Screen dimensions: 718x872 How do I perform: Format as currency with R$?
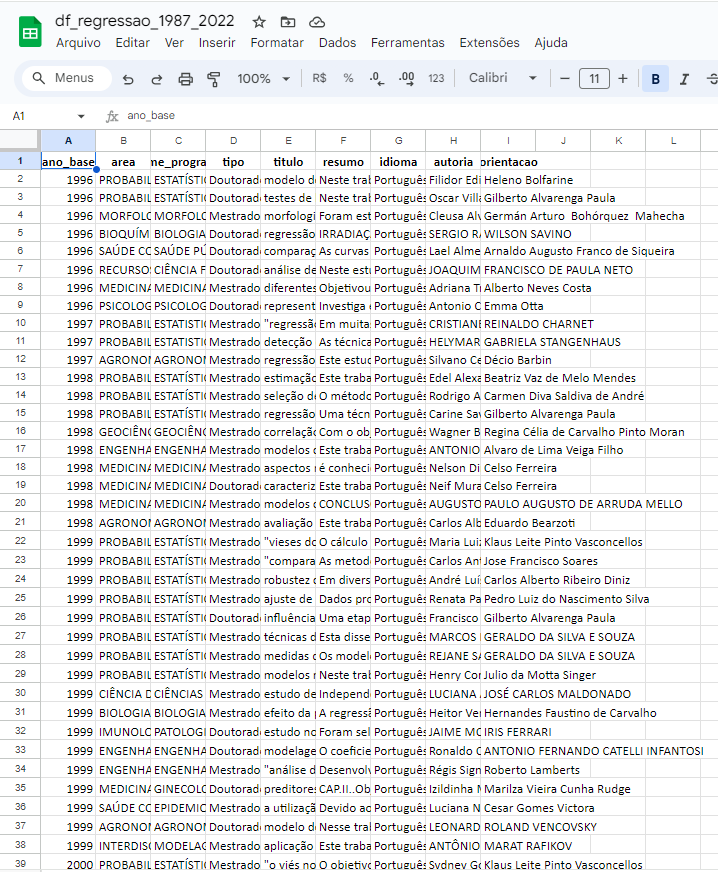coord(319,78)
